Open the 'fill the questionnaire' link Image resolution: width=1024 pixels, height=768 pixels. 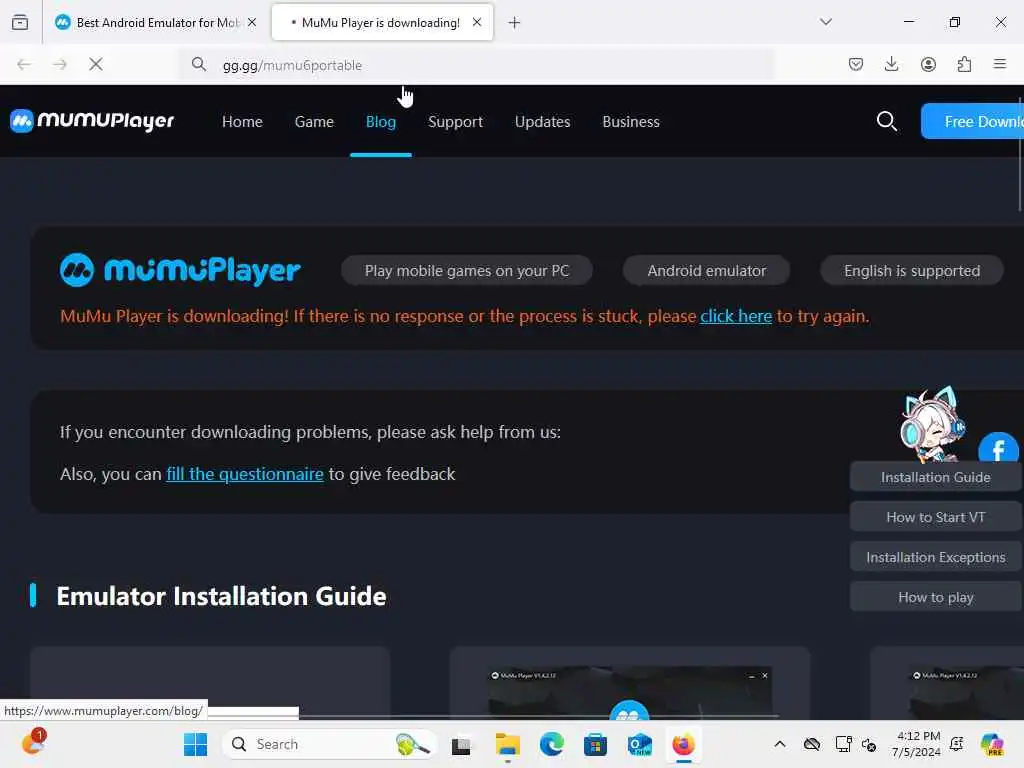245,474
